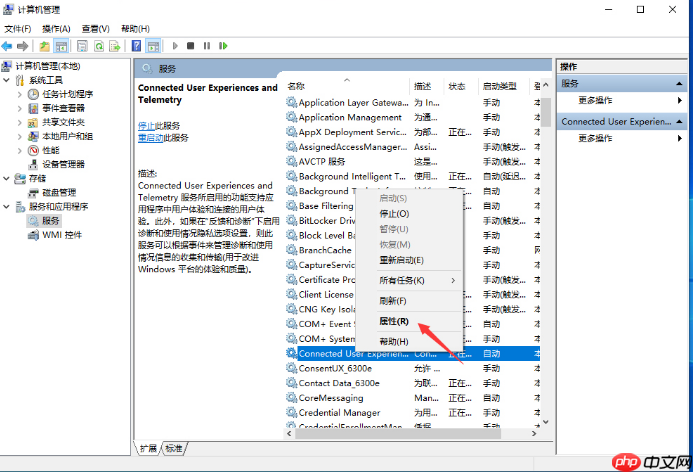Expand the 事件查看器 node arrow
This screenshot has width=693, height=472.
point(19,108)
